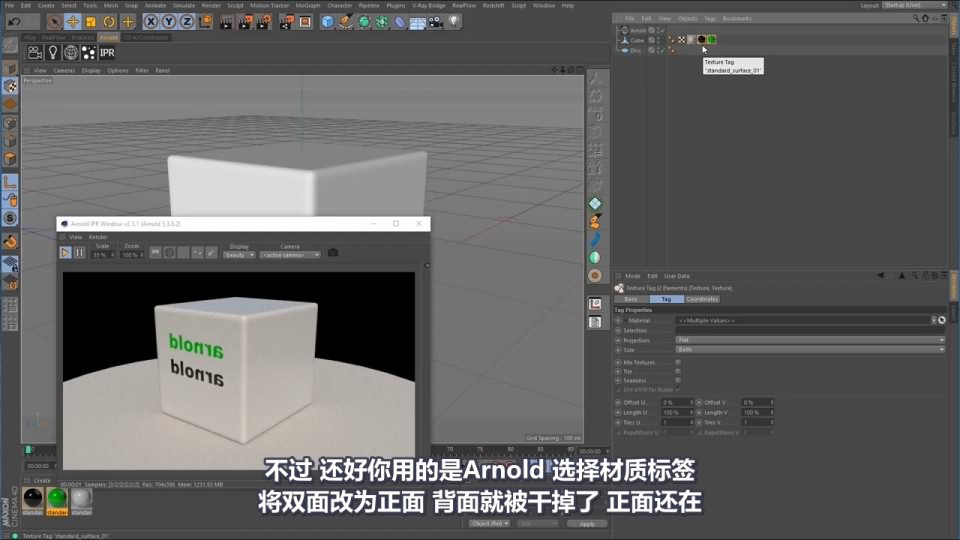Click the left palette Model mode icon
Viewport: 960px width, 540px height.
point(10,68)
